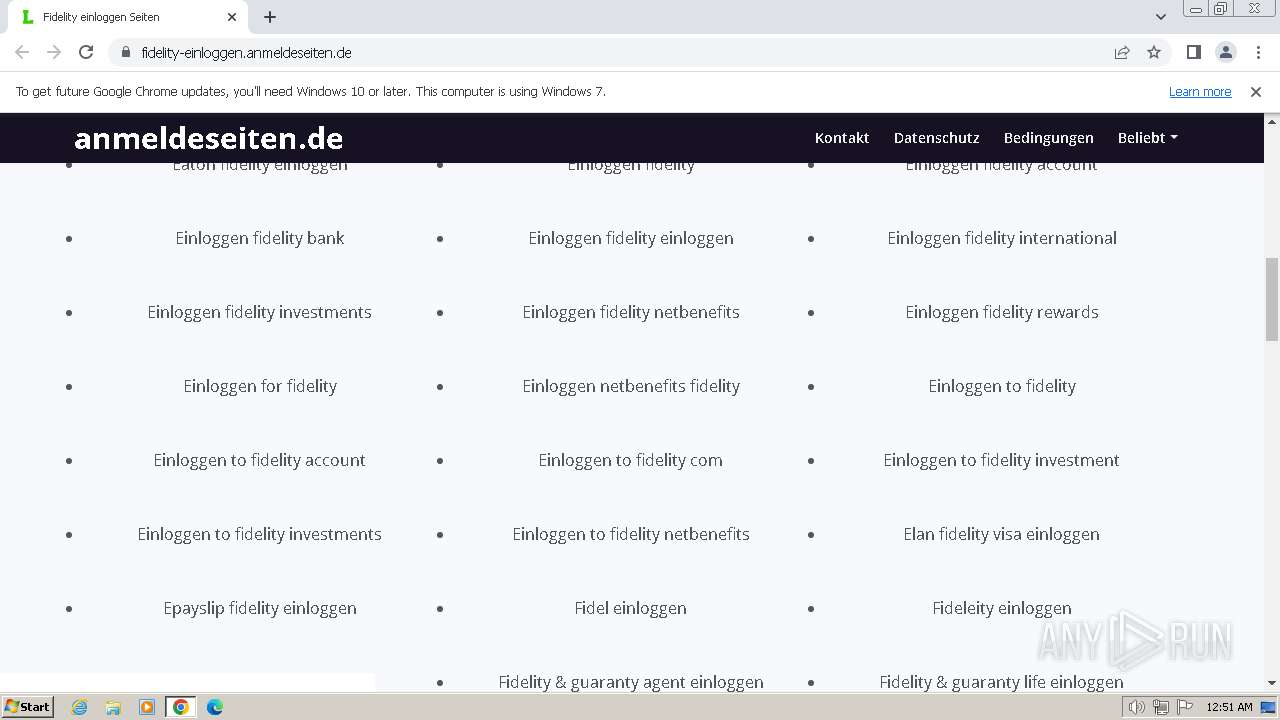Open the Datenschutz menu item
This screenshot has width=1280, height=720.
pos(936,138)
